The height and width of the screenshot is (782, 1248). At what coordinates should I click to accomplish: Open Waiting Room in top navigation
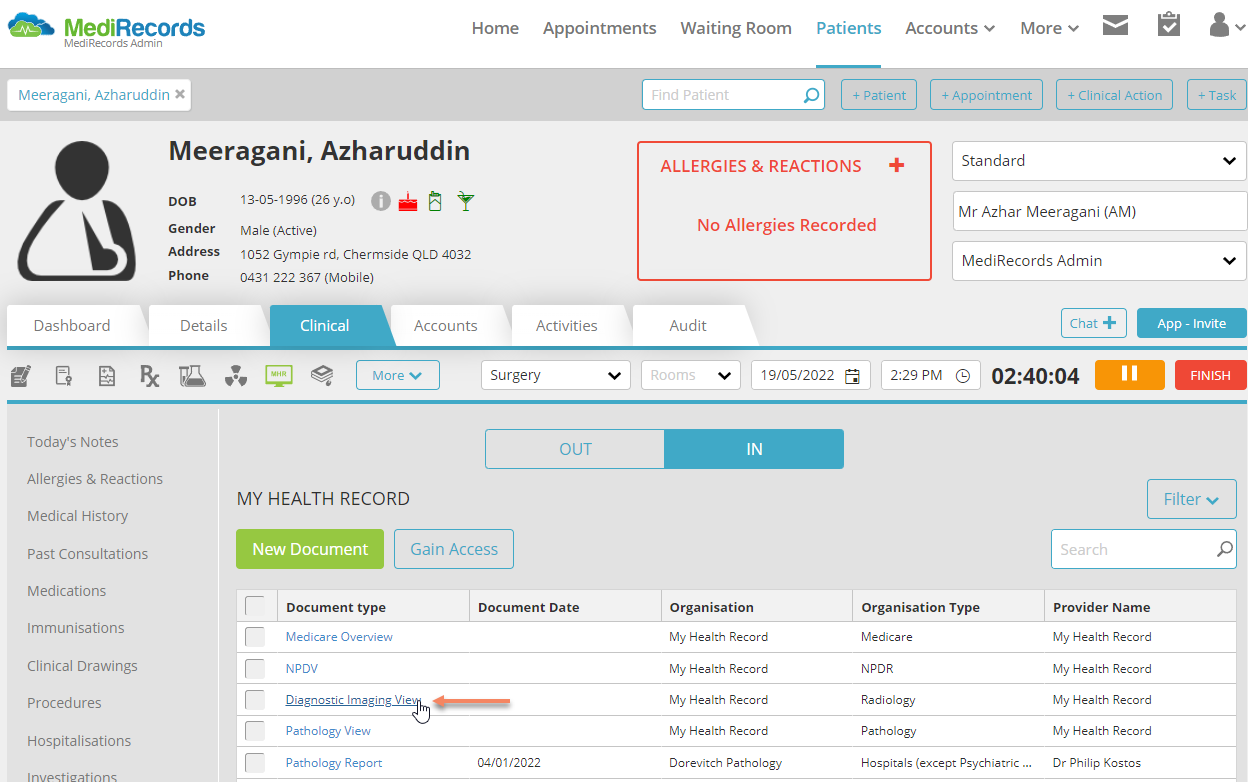736,28
